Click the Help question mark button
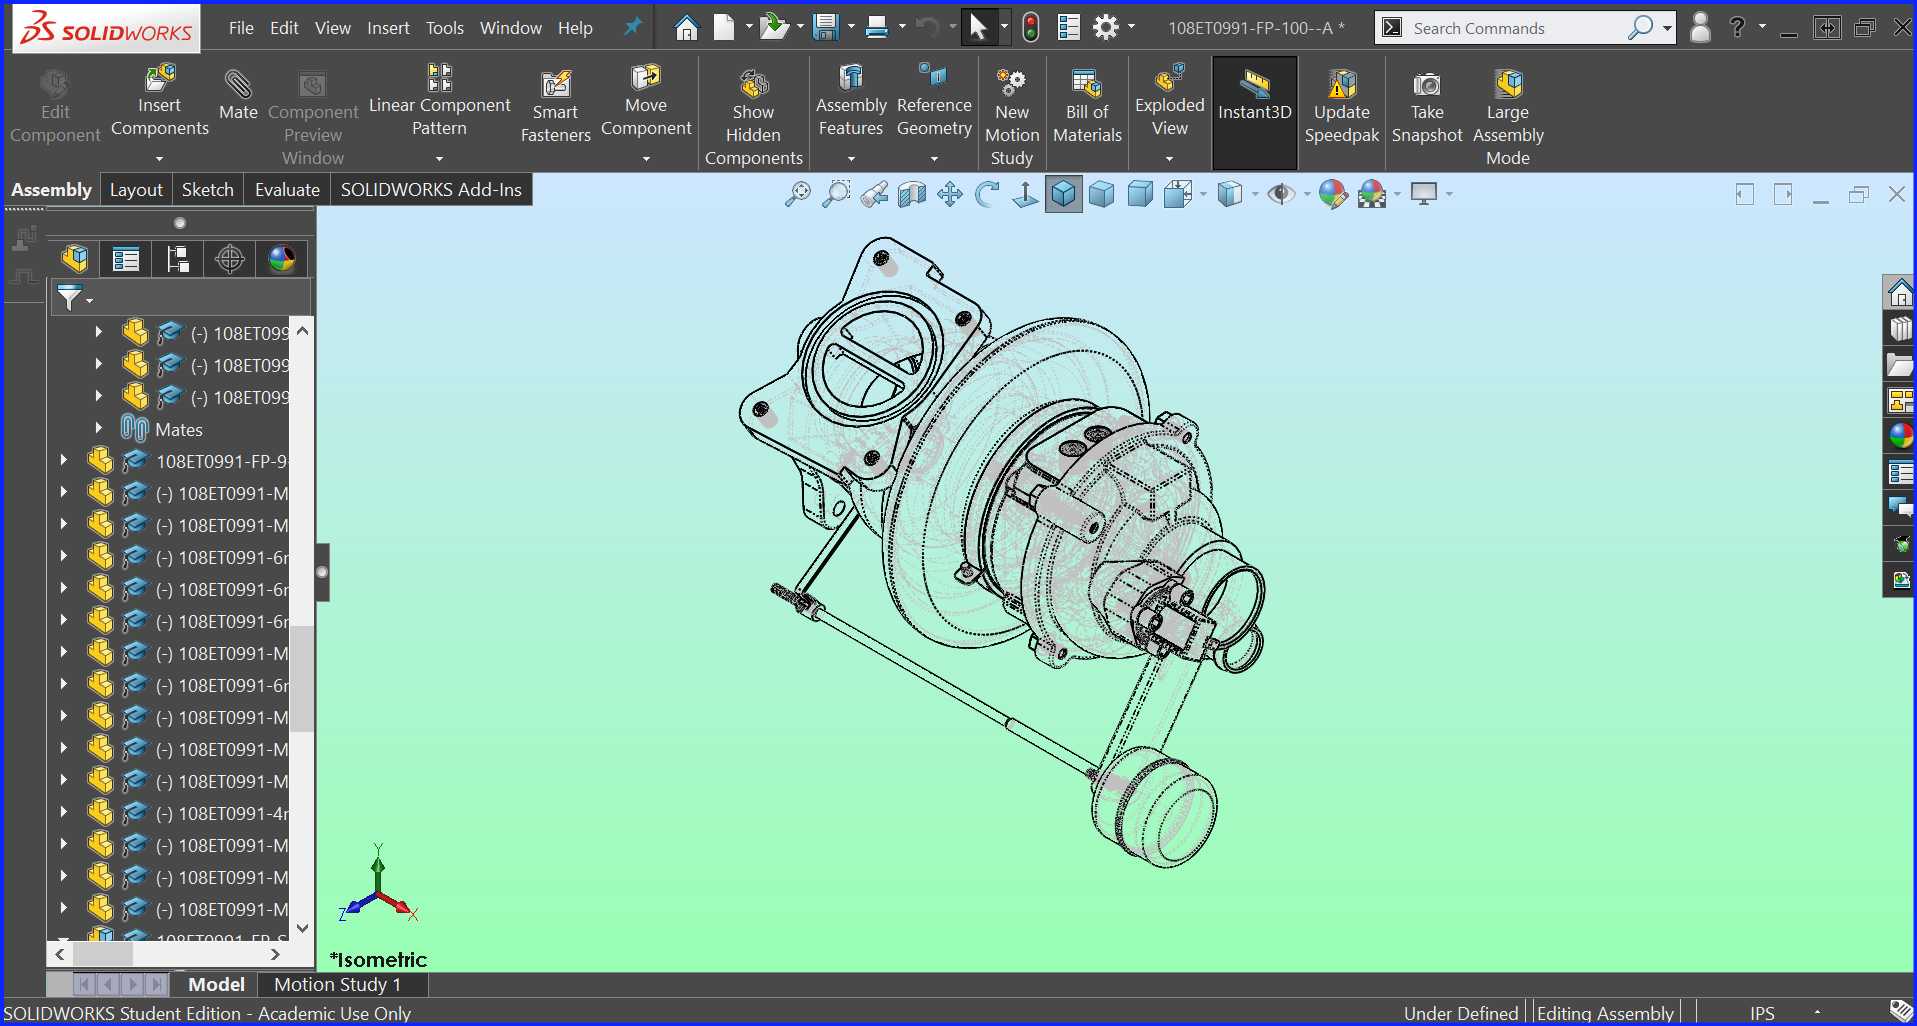 tap(1738, 28)
